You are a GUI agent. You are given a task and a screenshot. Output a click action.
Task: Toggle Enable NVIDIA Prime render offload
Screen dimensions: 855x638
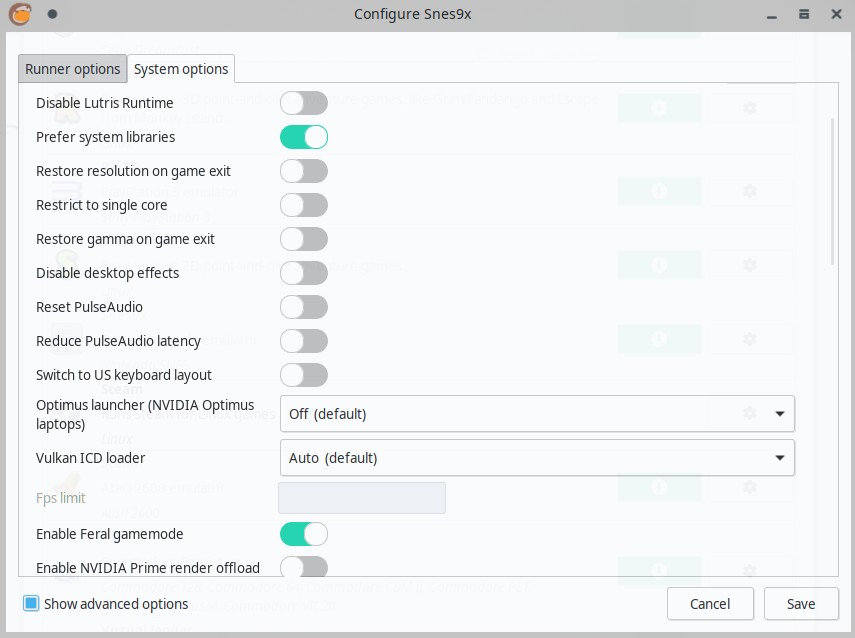click(304, 567)
